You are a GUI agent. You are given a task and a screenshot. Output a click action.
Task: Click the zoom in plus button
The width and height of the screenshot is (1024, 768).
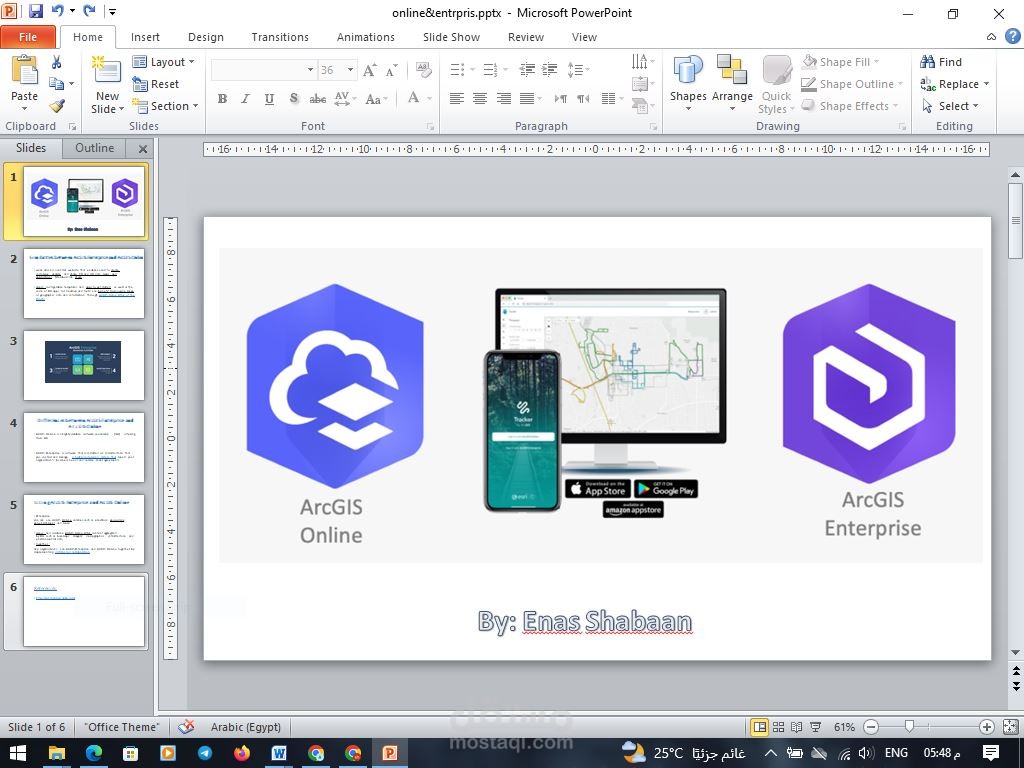[x=987, y=727]
